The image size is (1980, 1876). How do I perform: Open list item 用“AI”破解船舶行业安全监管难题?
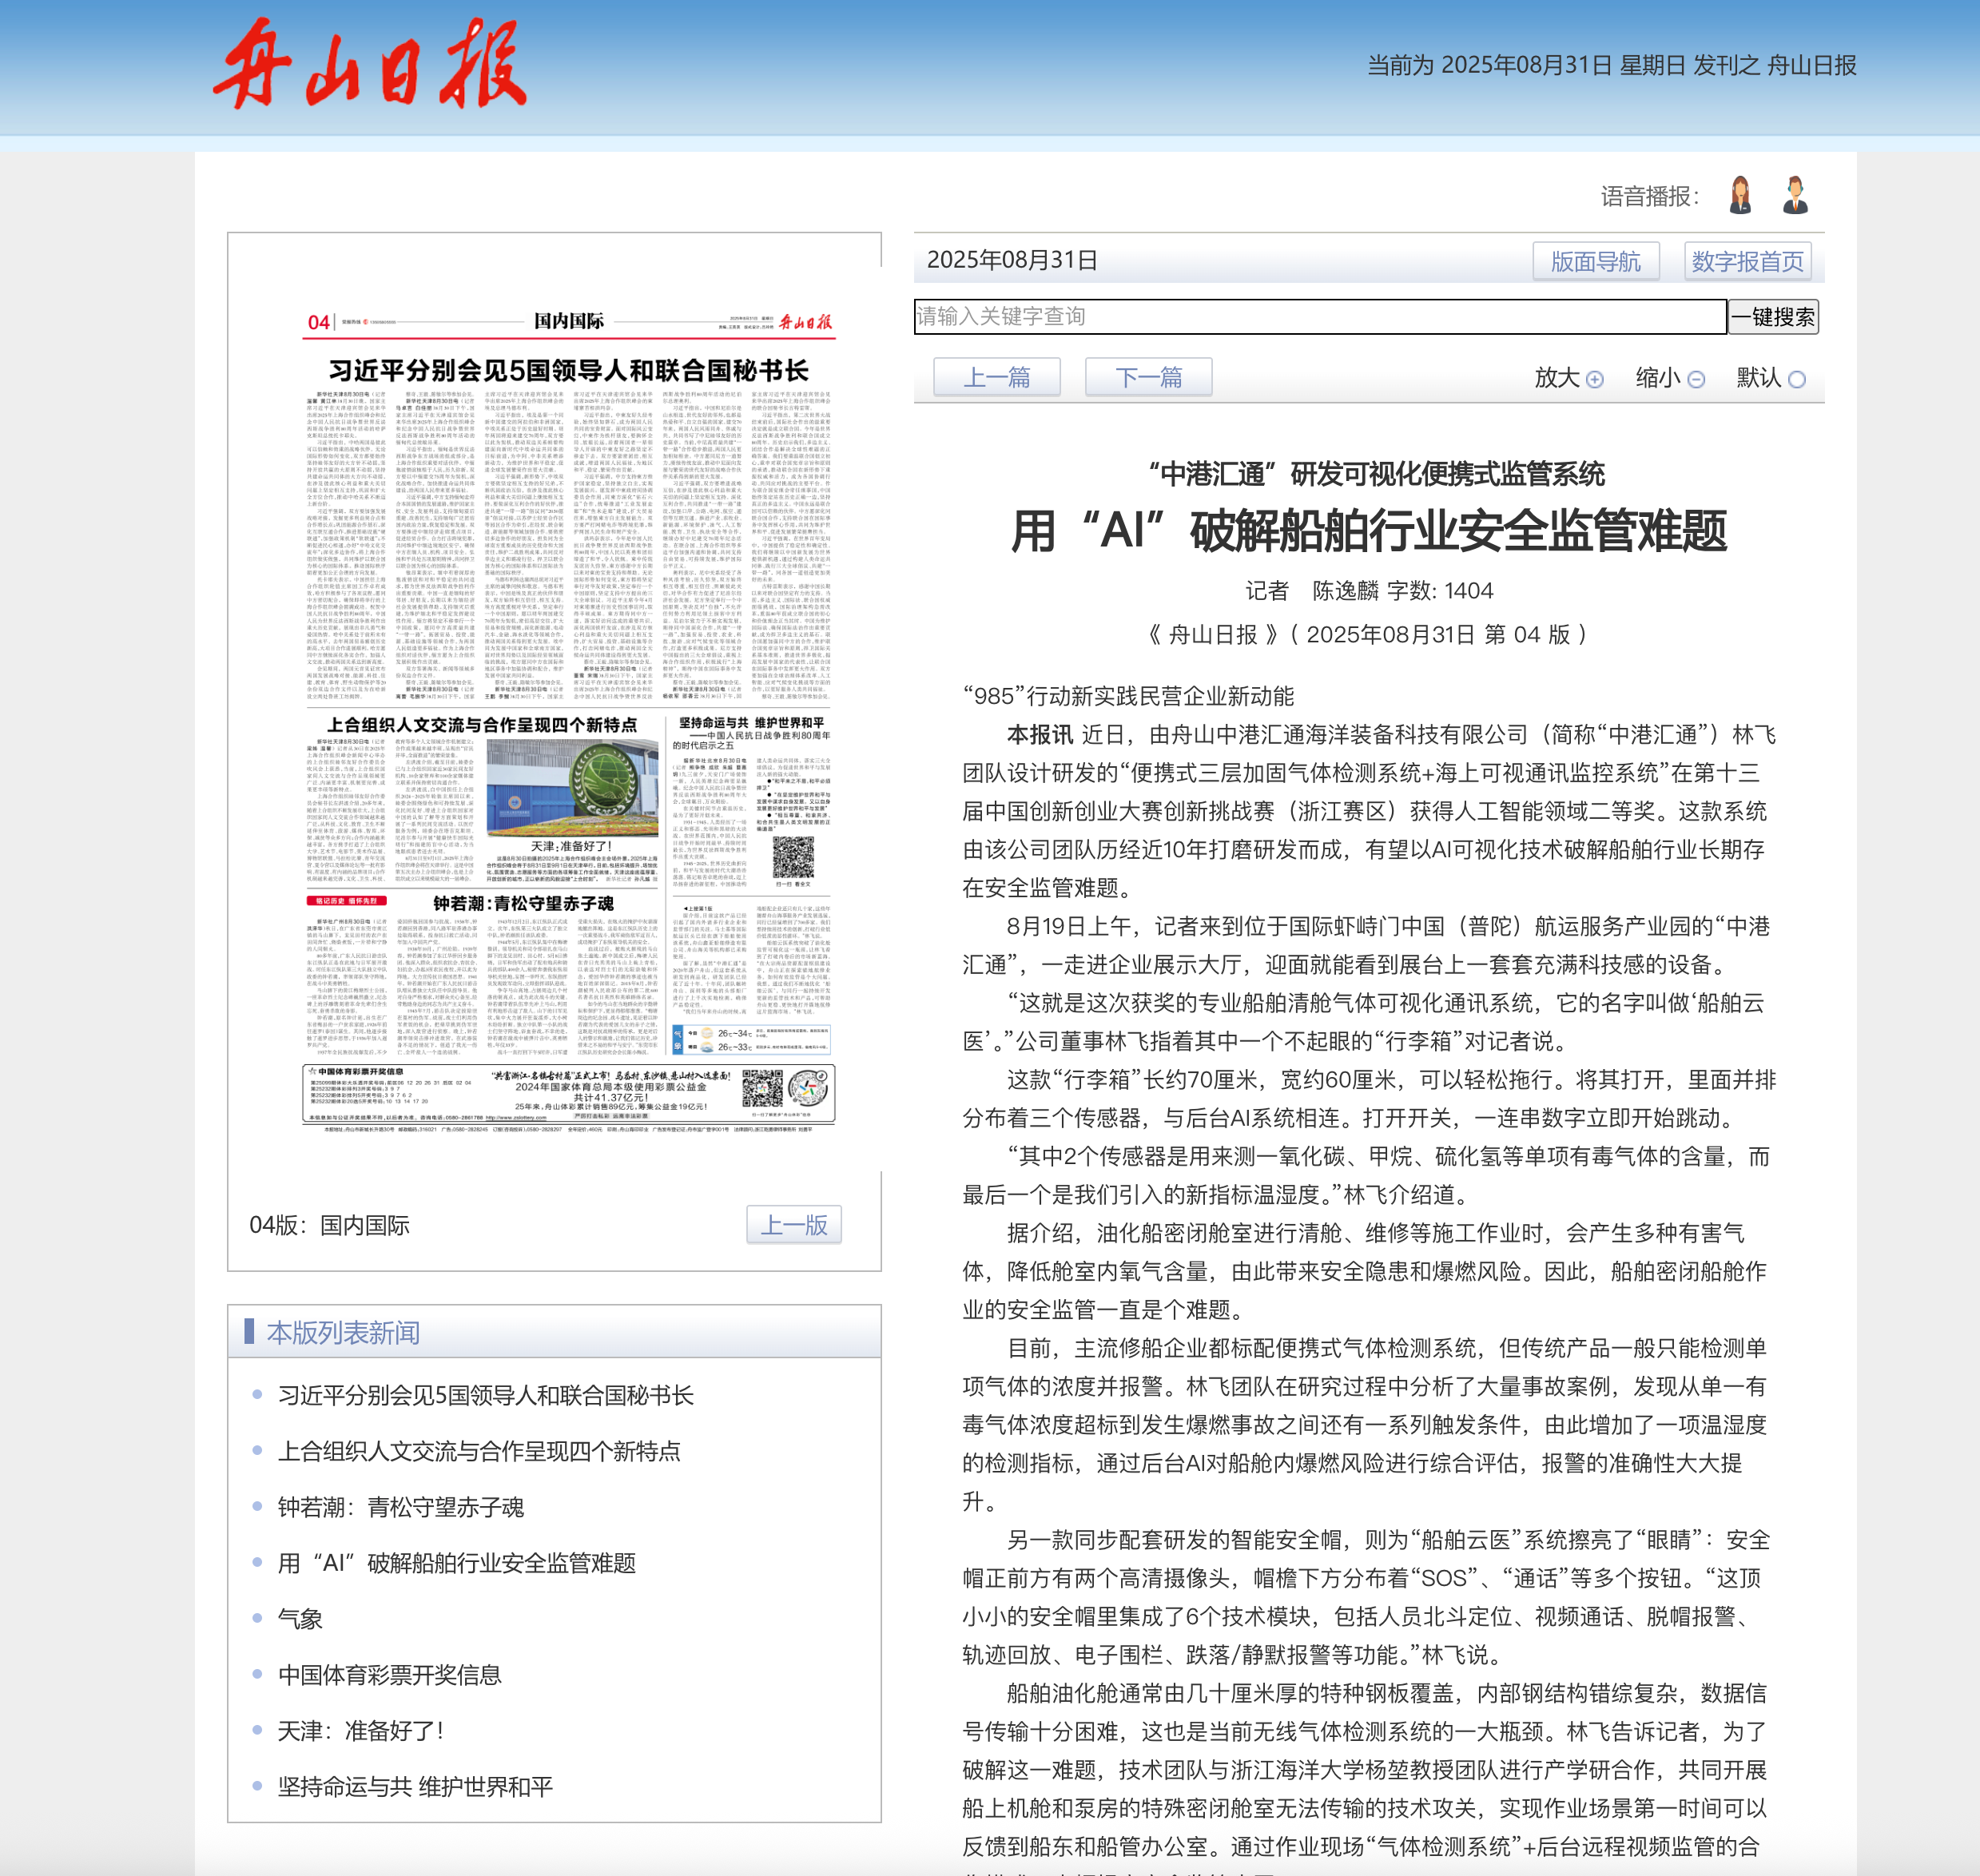coord(456,1563)
